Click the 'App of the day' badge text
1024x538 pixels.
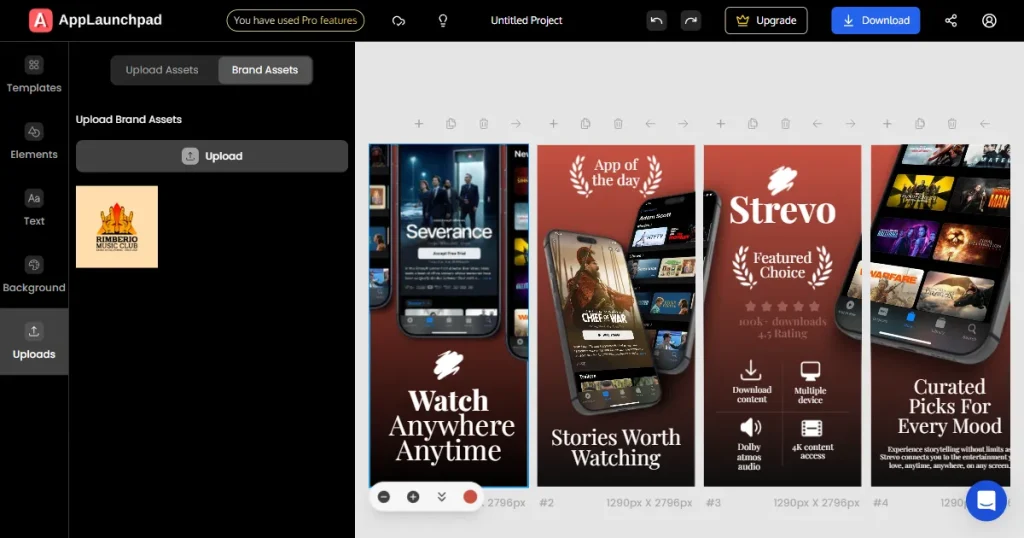pyautogui.click(x=615, y=172)
